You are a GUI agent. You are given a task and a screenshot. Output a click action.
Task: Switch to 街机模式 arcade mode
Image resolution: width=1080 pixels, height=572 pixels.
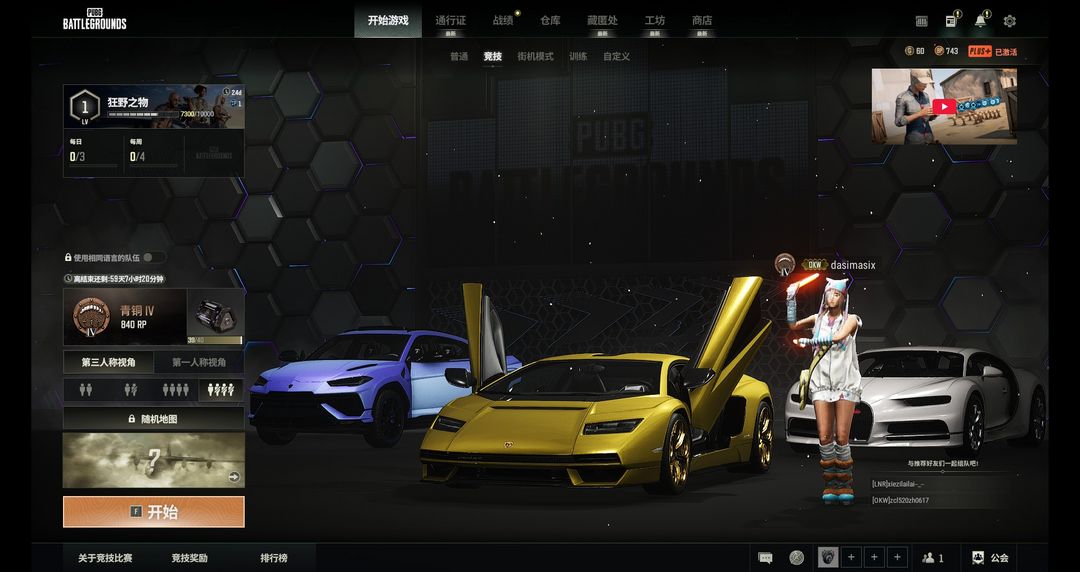(x=535, y=57)
